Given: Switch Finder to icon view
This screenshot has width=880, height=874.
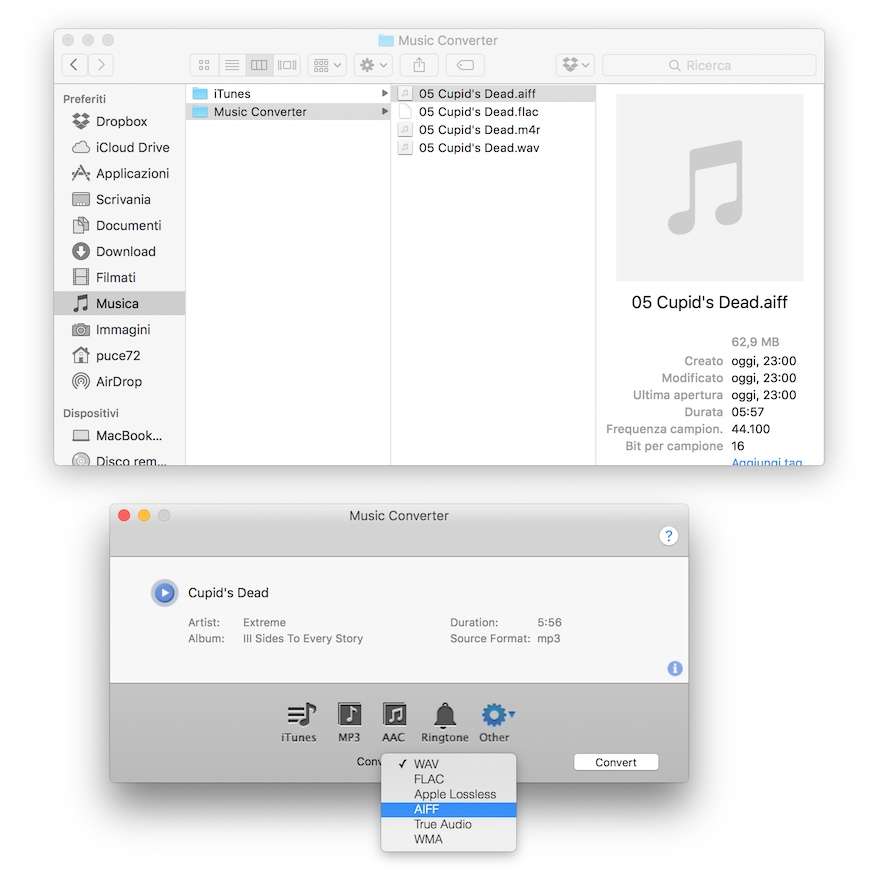Looking at the screenshot, I should [x=204, y=65].
